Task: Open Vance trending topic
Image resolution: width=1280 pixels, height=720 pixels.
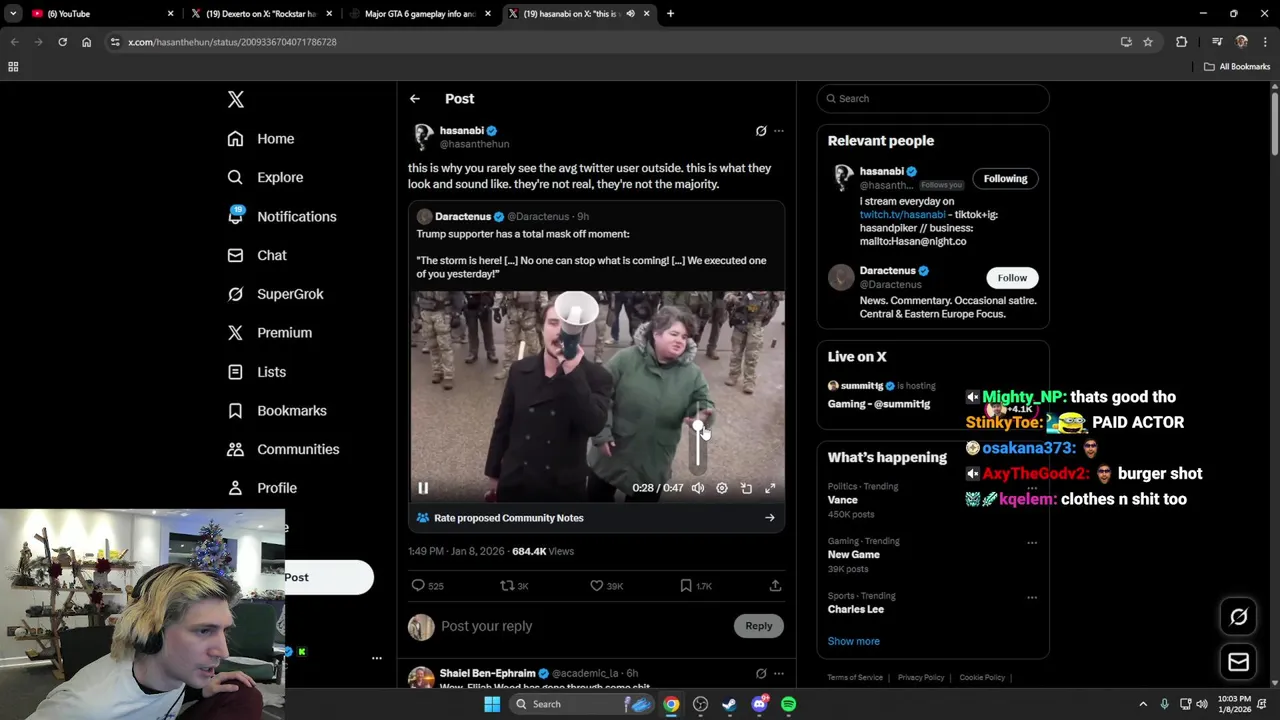Action: [x=843, y=500]
